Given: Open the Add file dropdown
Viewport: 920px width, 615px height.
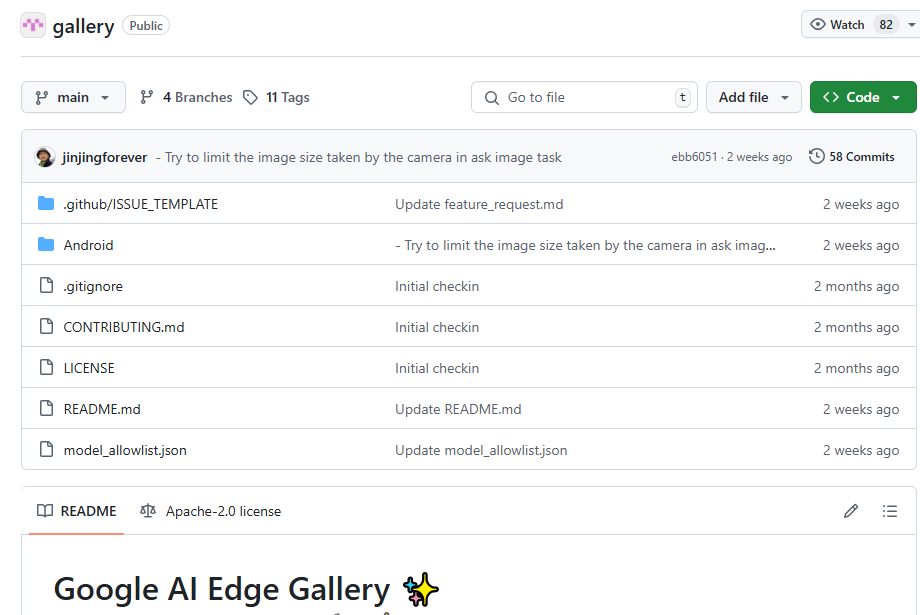Looking at the screenshot, I should pyautogui.click(x=754, y=97).
